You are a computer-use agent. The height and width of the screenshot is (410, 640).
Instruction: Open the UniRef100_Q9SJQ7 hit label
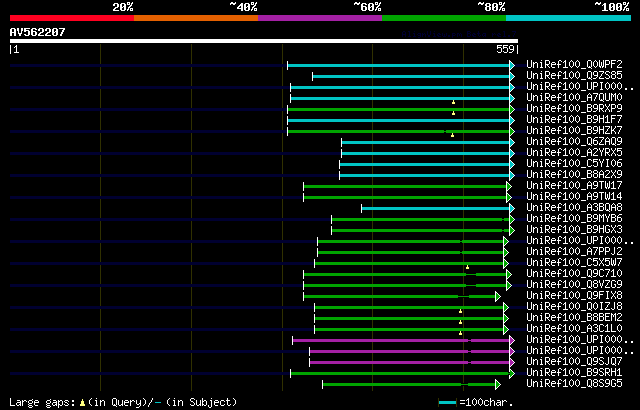pyautogui.click(x=574, y=362)
